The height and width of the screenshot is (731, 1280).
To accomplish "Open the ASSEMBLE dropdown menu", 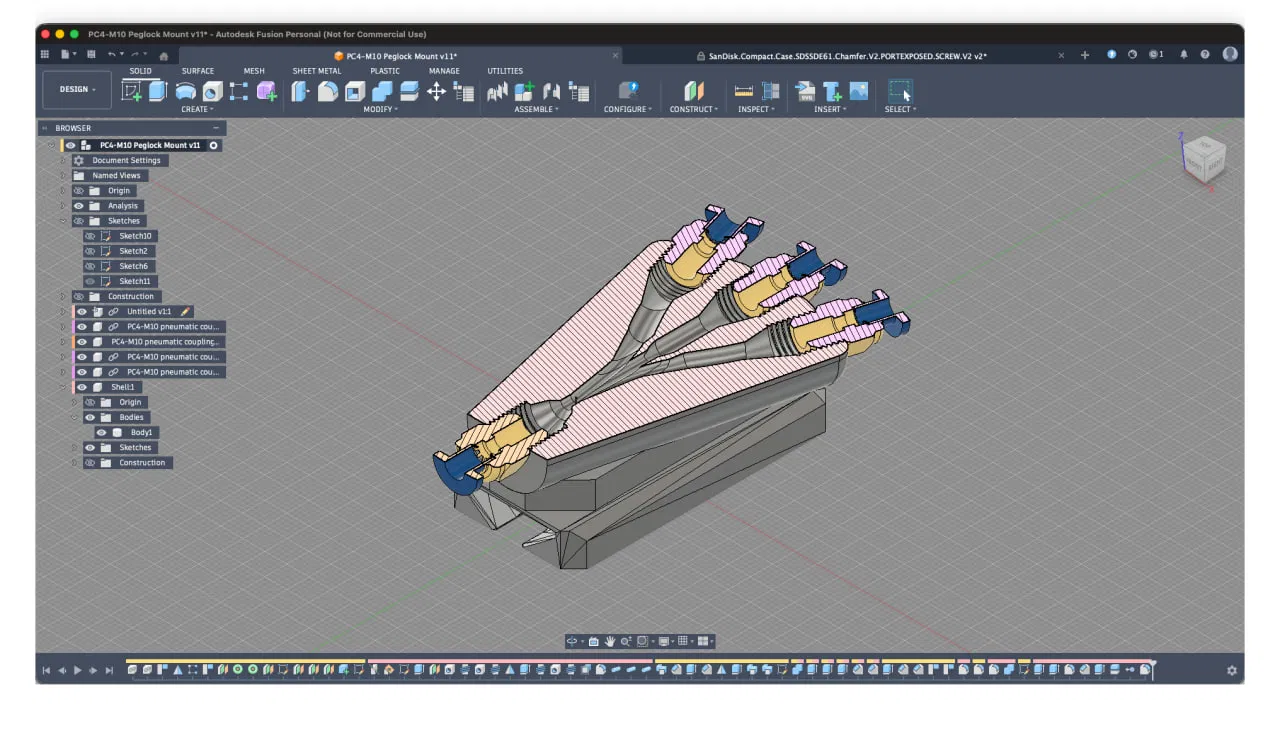I will tap(536, 109).
